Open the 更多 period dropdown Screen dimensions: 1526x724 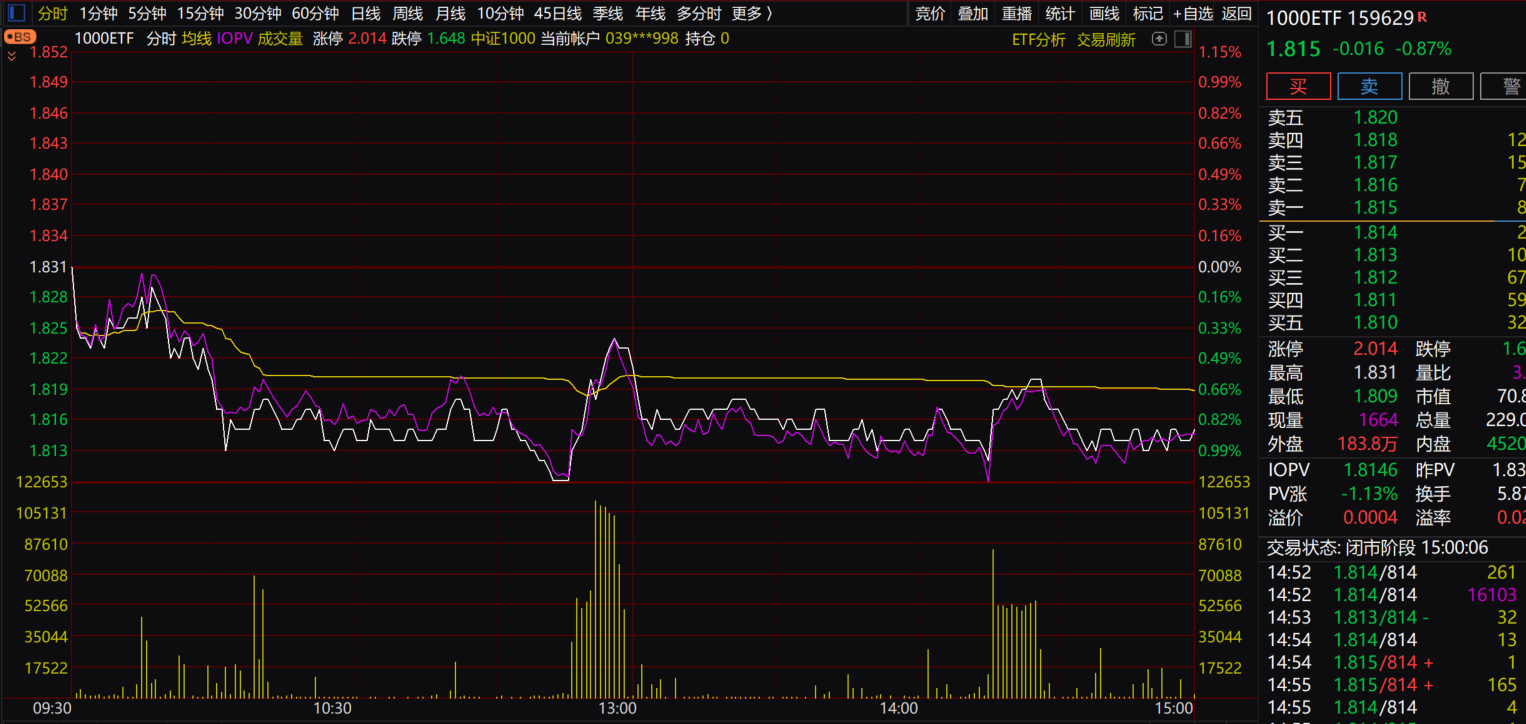[752, 13]
